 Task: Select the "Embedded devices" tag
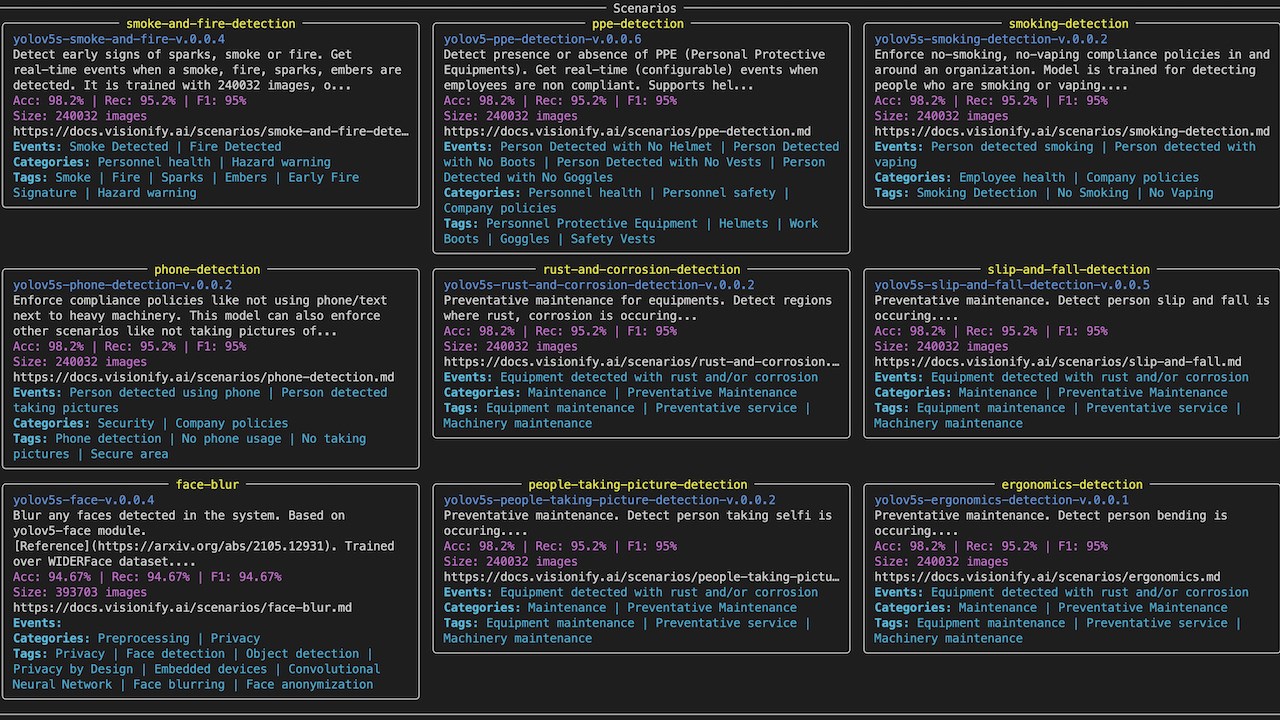click(211, 669)
